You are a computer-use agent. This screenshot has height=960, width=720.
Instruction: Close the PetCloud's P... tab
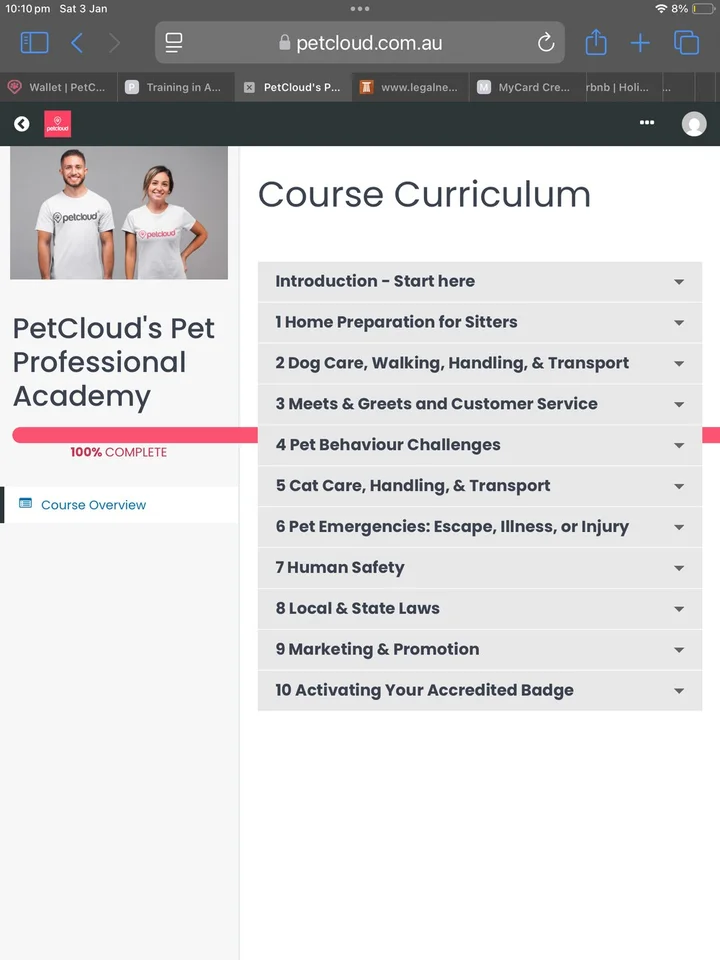(249, 88)
